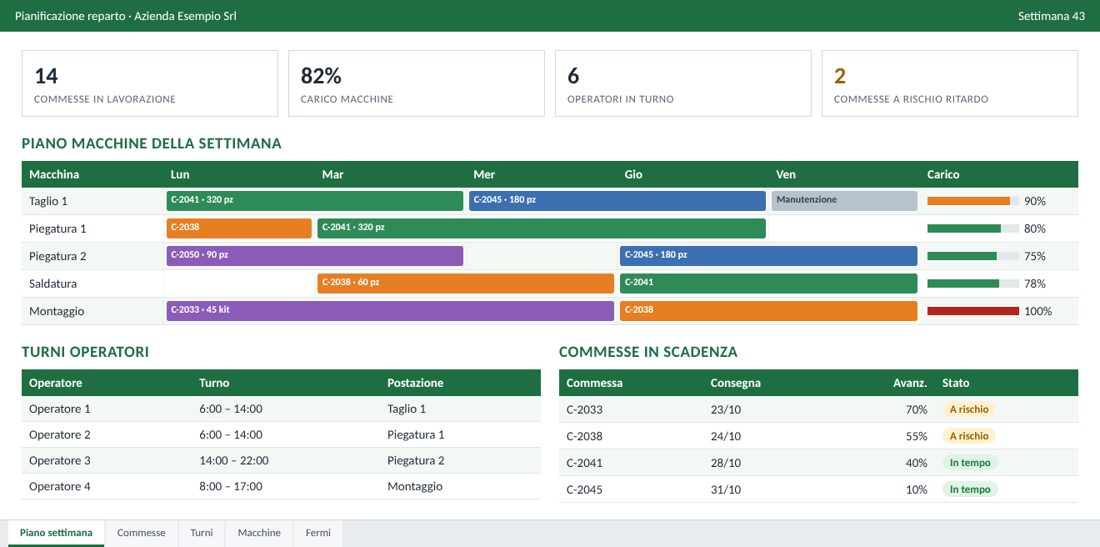Screen dimensions: 1100x547
Task: Click A rischio badge for C-2038
Action: click(969, 436)
